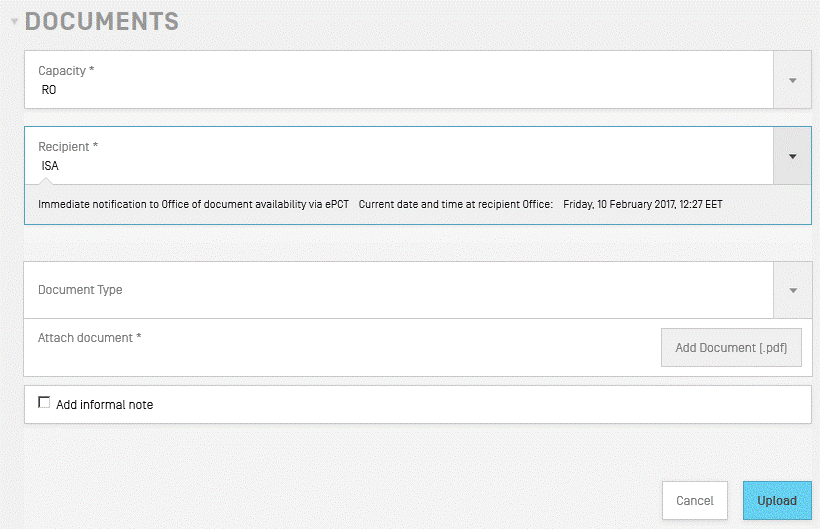Click the Friday, 10 February 2017 timestamp
Image resolution: width=820 pixels, height=529 pixels.
[x=642, y=204]
